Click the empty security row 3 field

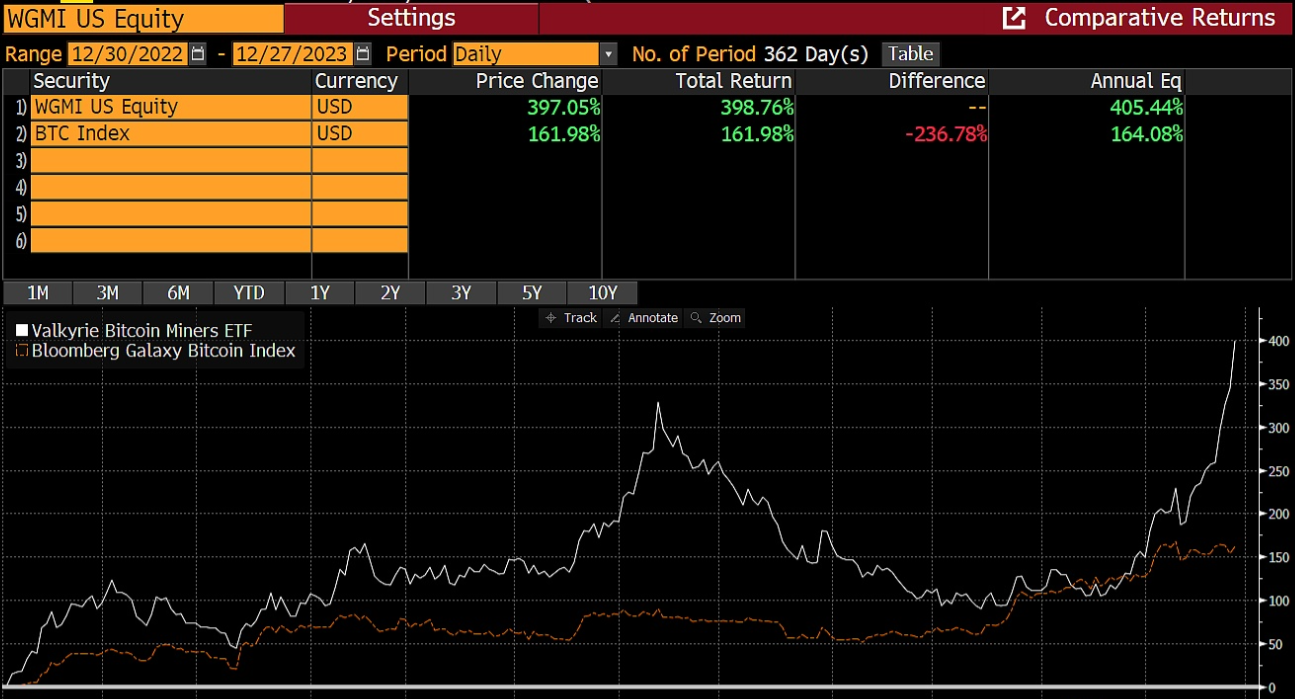(170, 159)
